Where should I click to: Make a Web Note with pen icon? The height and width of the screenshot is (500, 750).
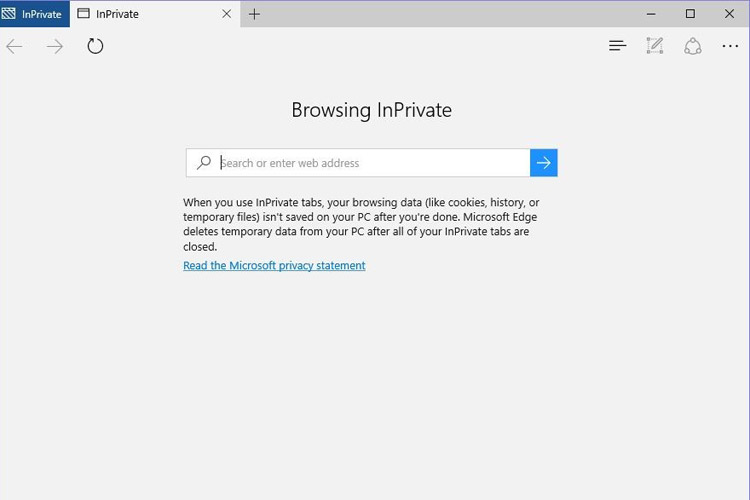[655, 46]
